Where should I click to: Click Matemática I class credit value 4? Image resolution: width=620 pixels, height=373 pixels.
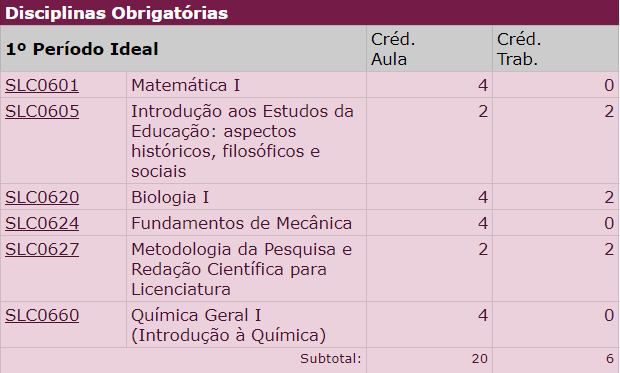click(x=483, y=85)
